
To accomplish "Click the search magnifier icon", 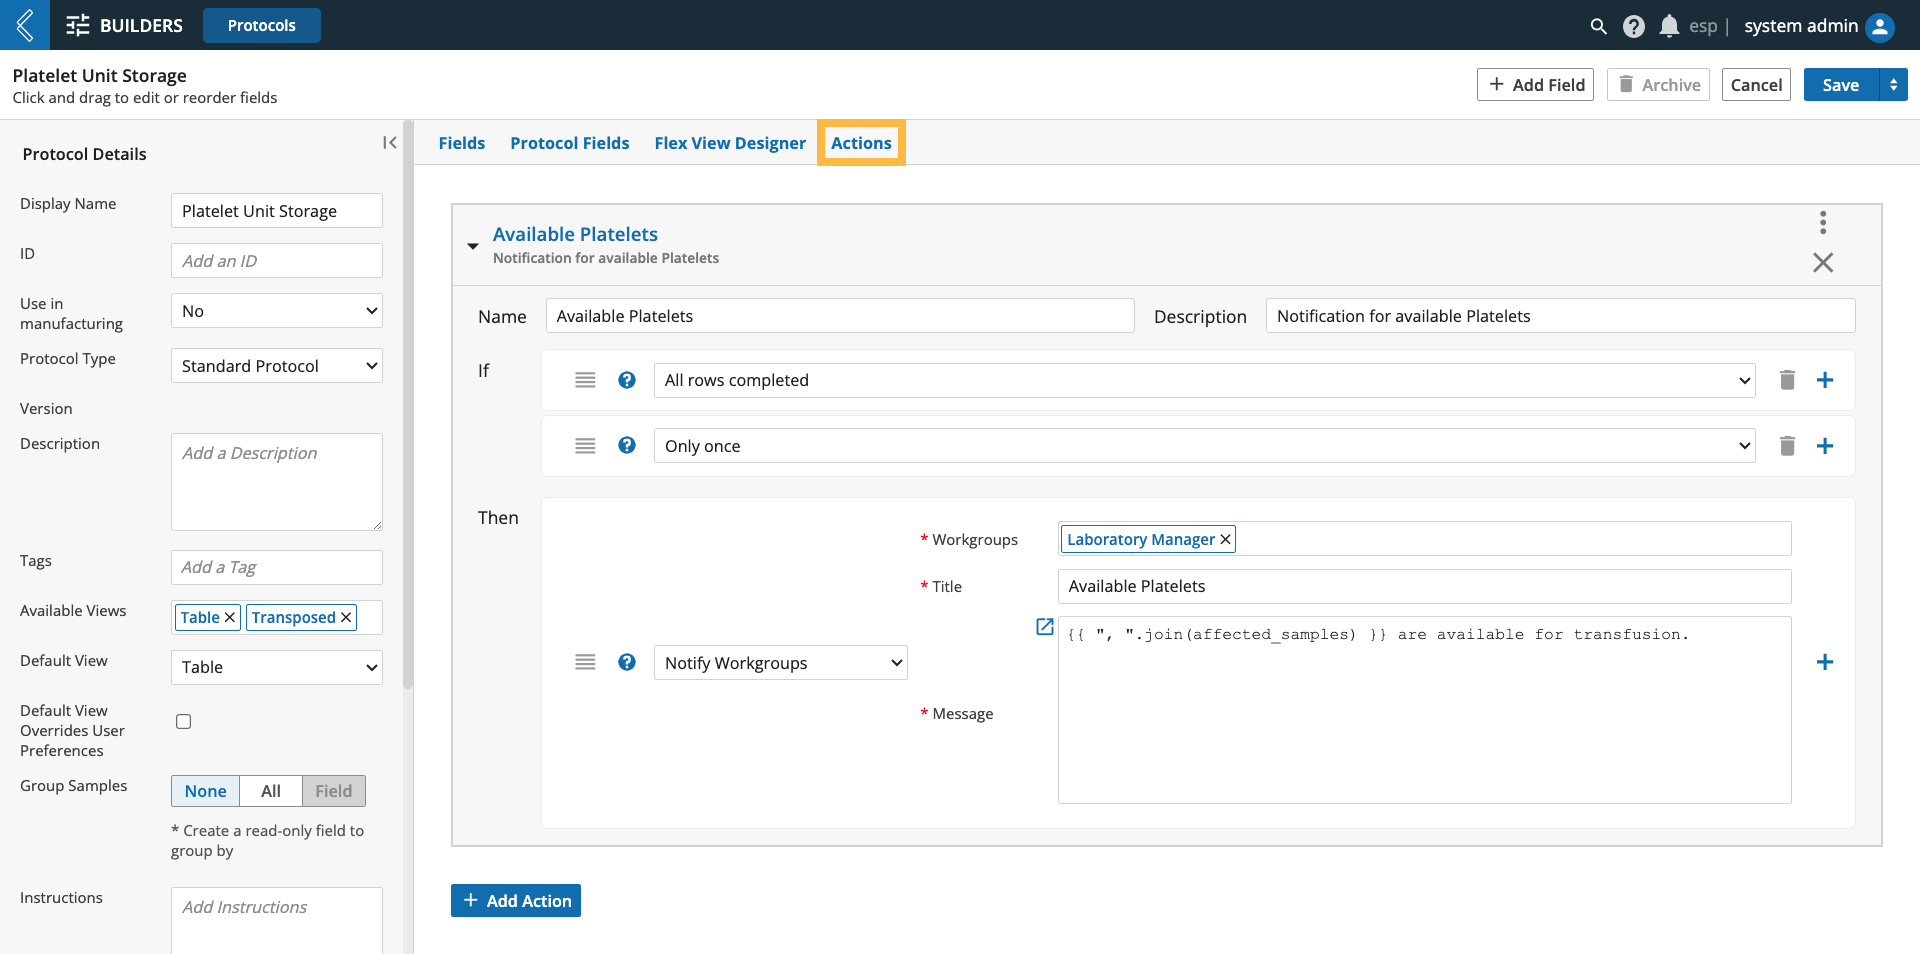I will 1598,26.
